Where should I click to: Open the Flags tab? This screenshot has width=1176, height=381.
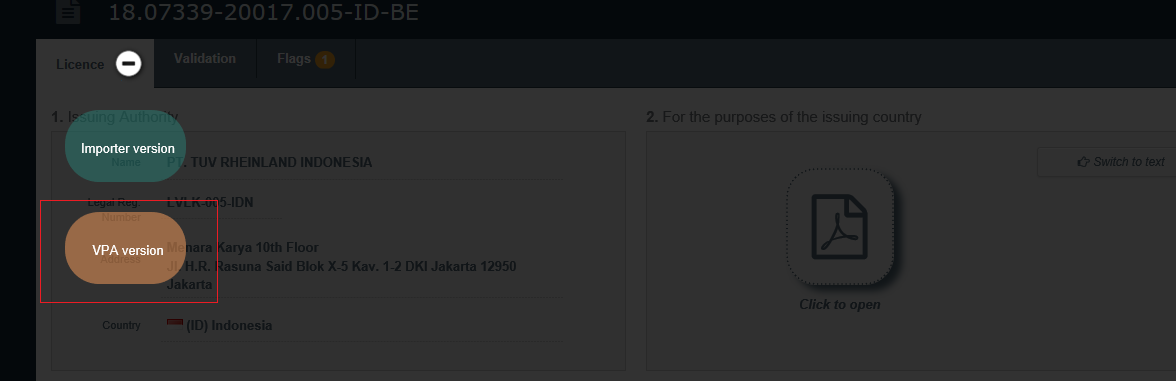click(306, 58)
